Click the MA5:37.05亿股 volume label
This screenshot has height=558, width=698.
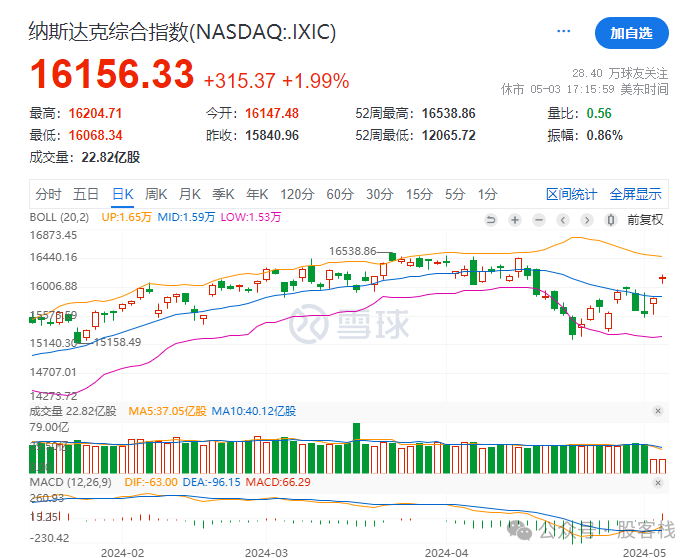(167, 411)
